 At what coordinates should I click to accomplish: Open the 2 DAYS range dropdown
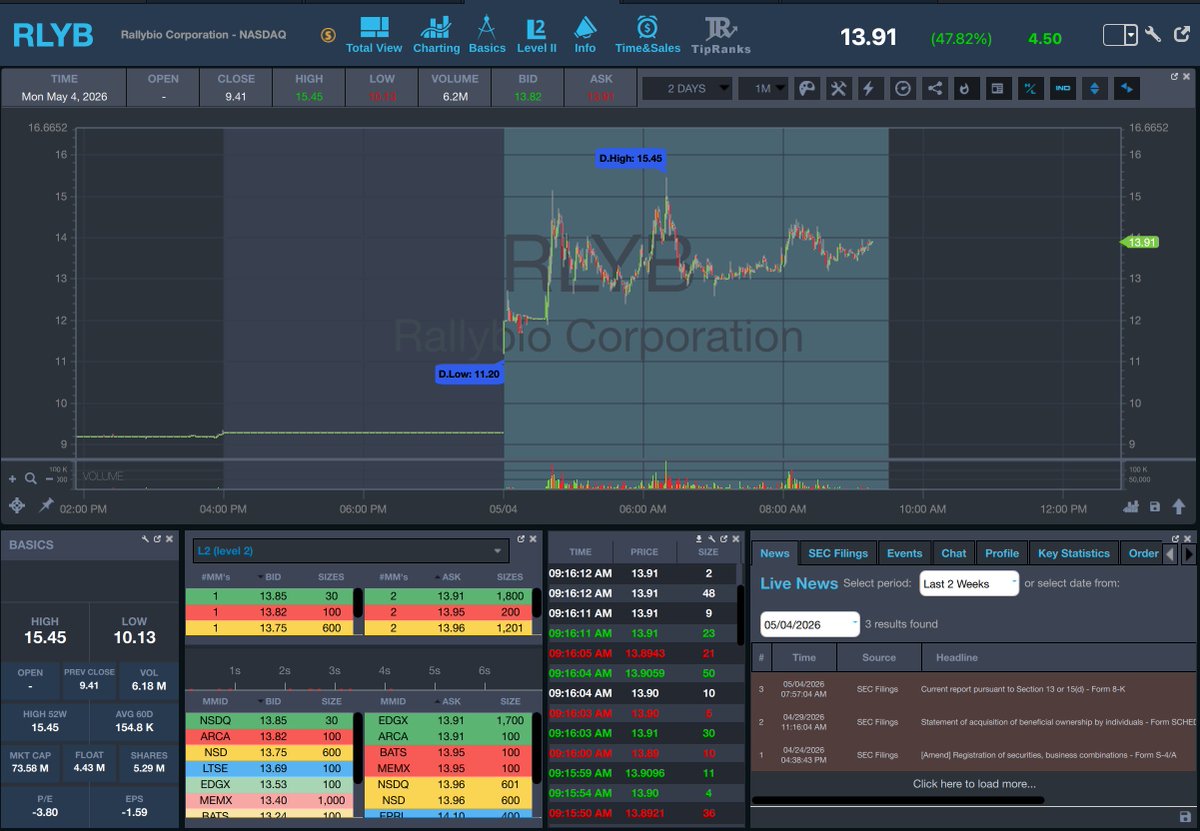click(x=686, y=88)
